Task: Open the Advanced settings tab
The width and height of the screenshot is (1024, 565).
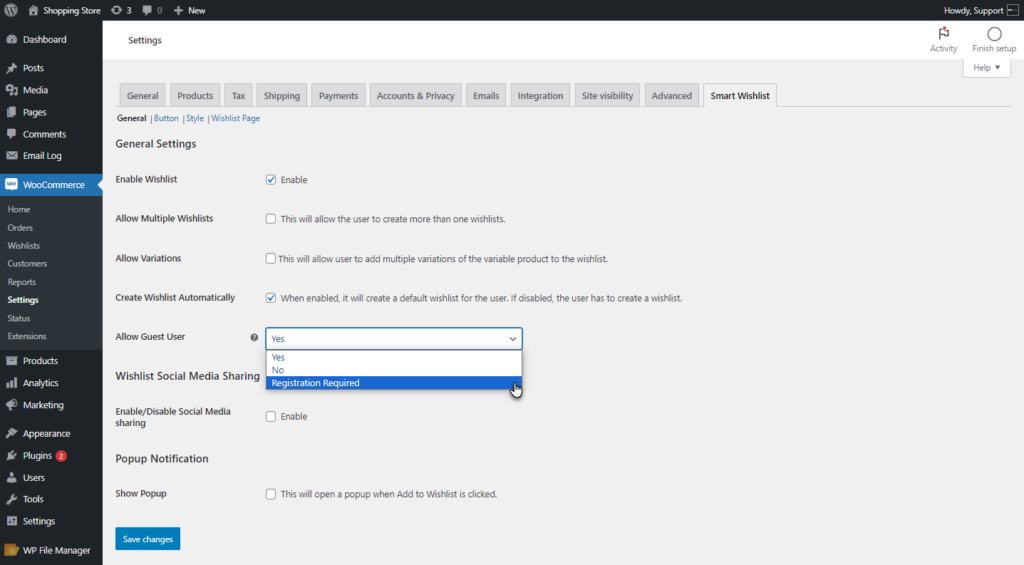Action: pyautogui.click(x=671, y=95)
